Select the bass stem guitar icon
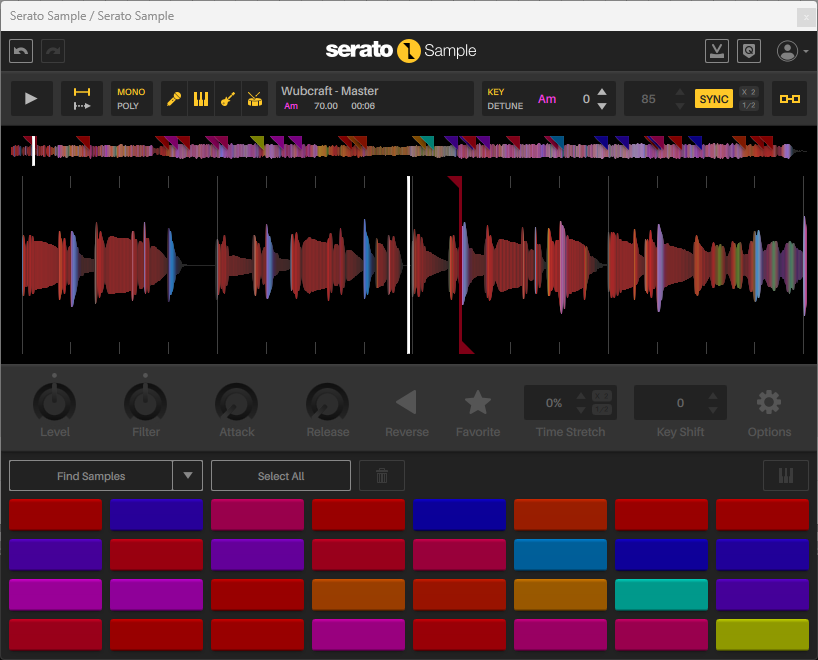 (x=227, y=99)
